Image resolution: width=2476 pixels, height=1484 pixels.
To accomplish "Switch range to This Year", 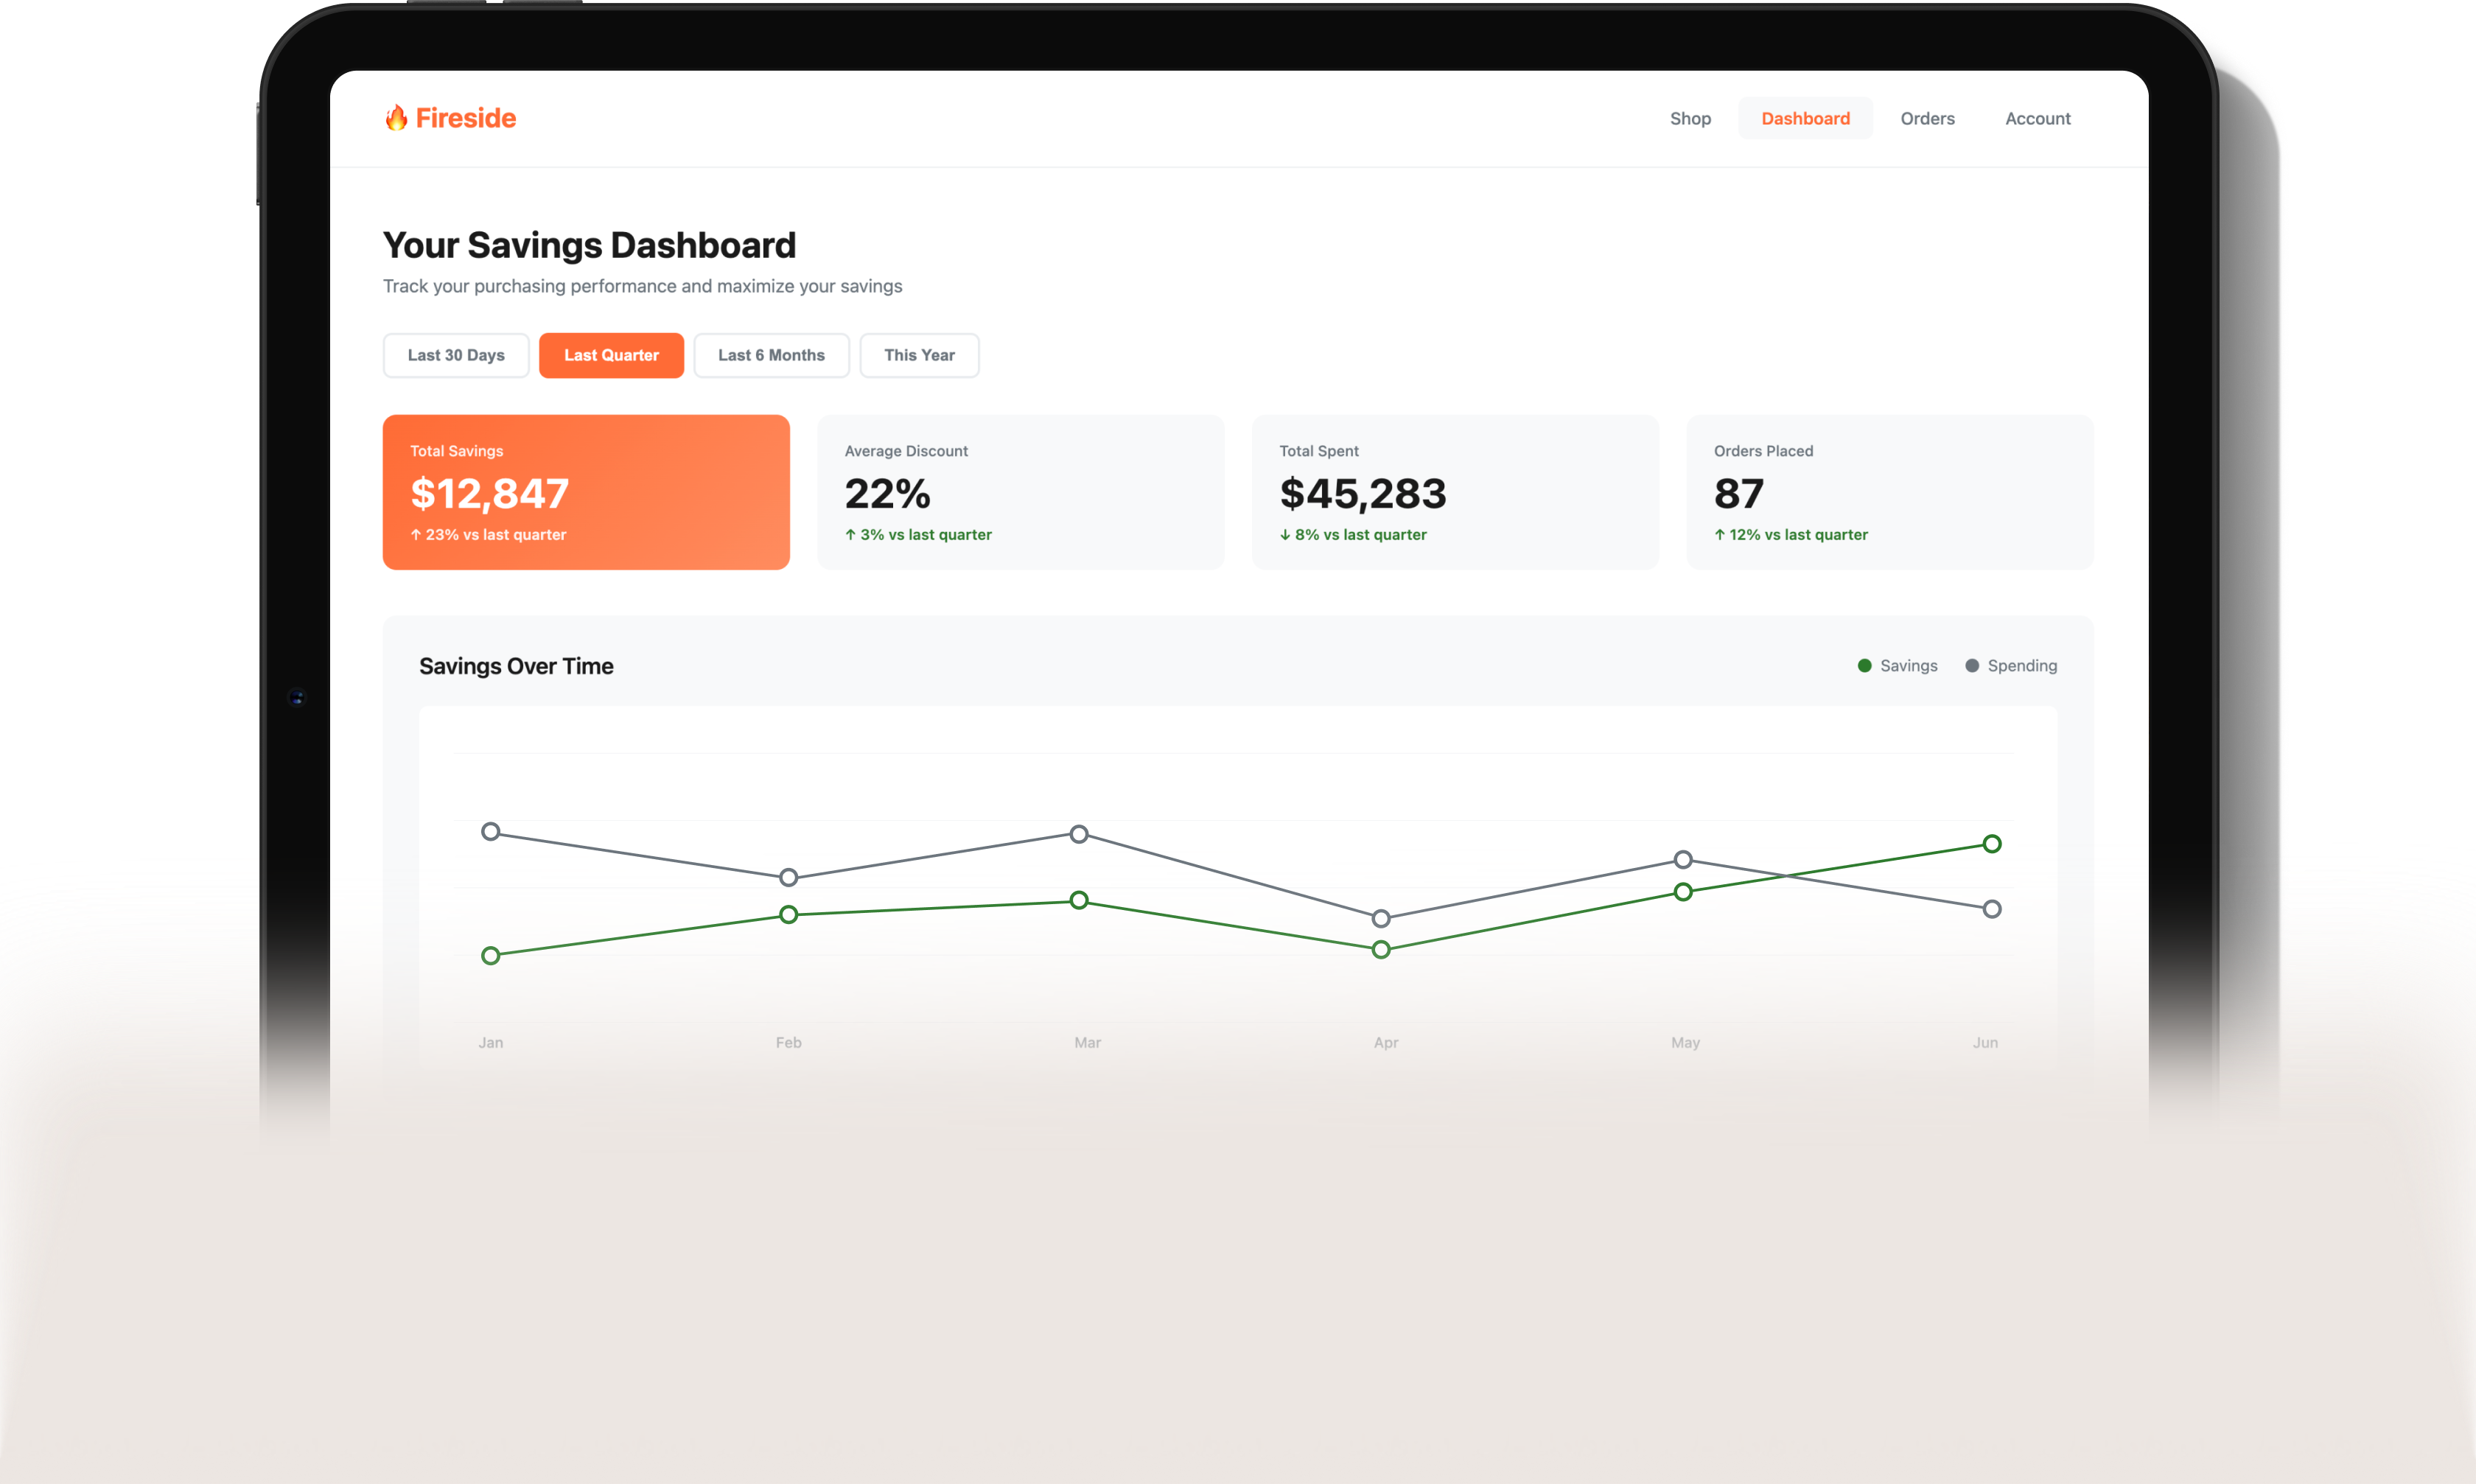I will (x=919, y=355).
